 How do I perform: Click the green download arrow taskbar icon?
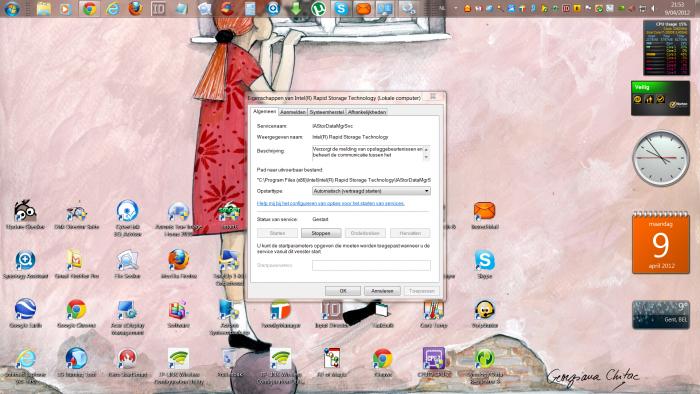[296, 8]
